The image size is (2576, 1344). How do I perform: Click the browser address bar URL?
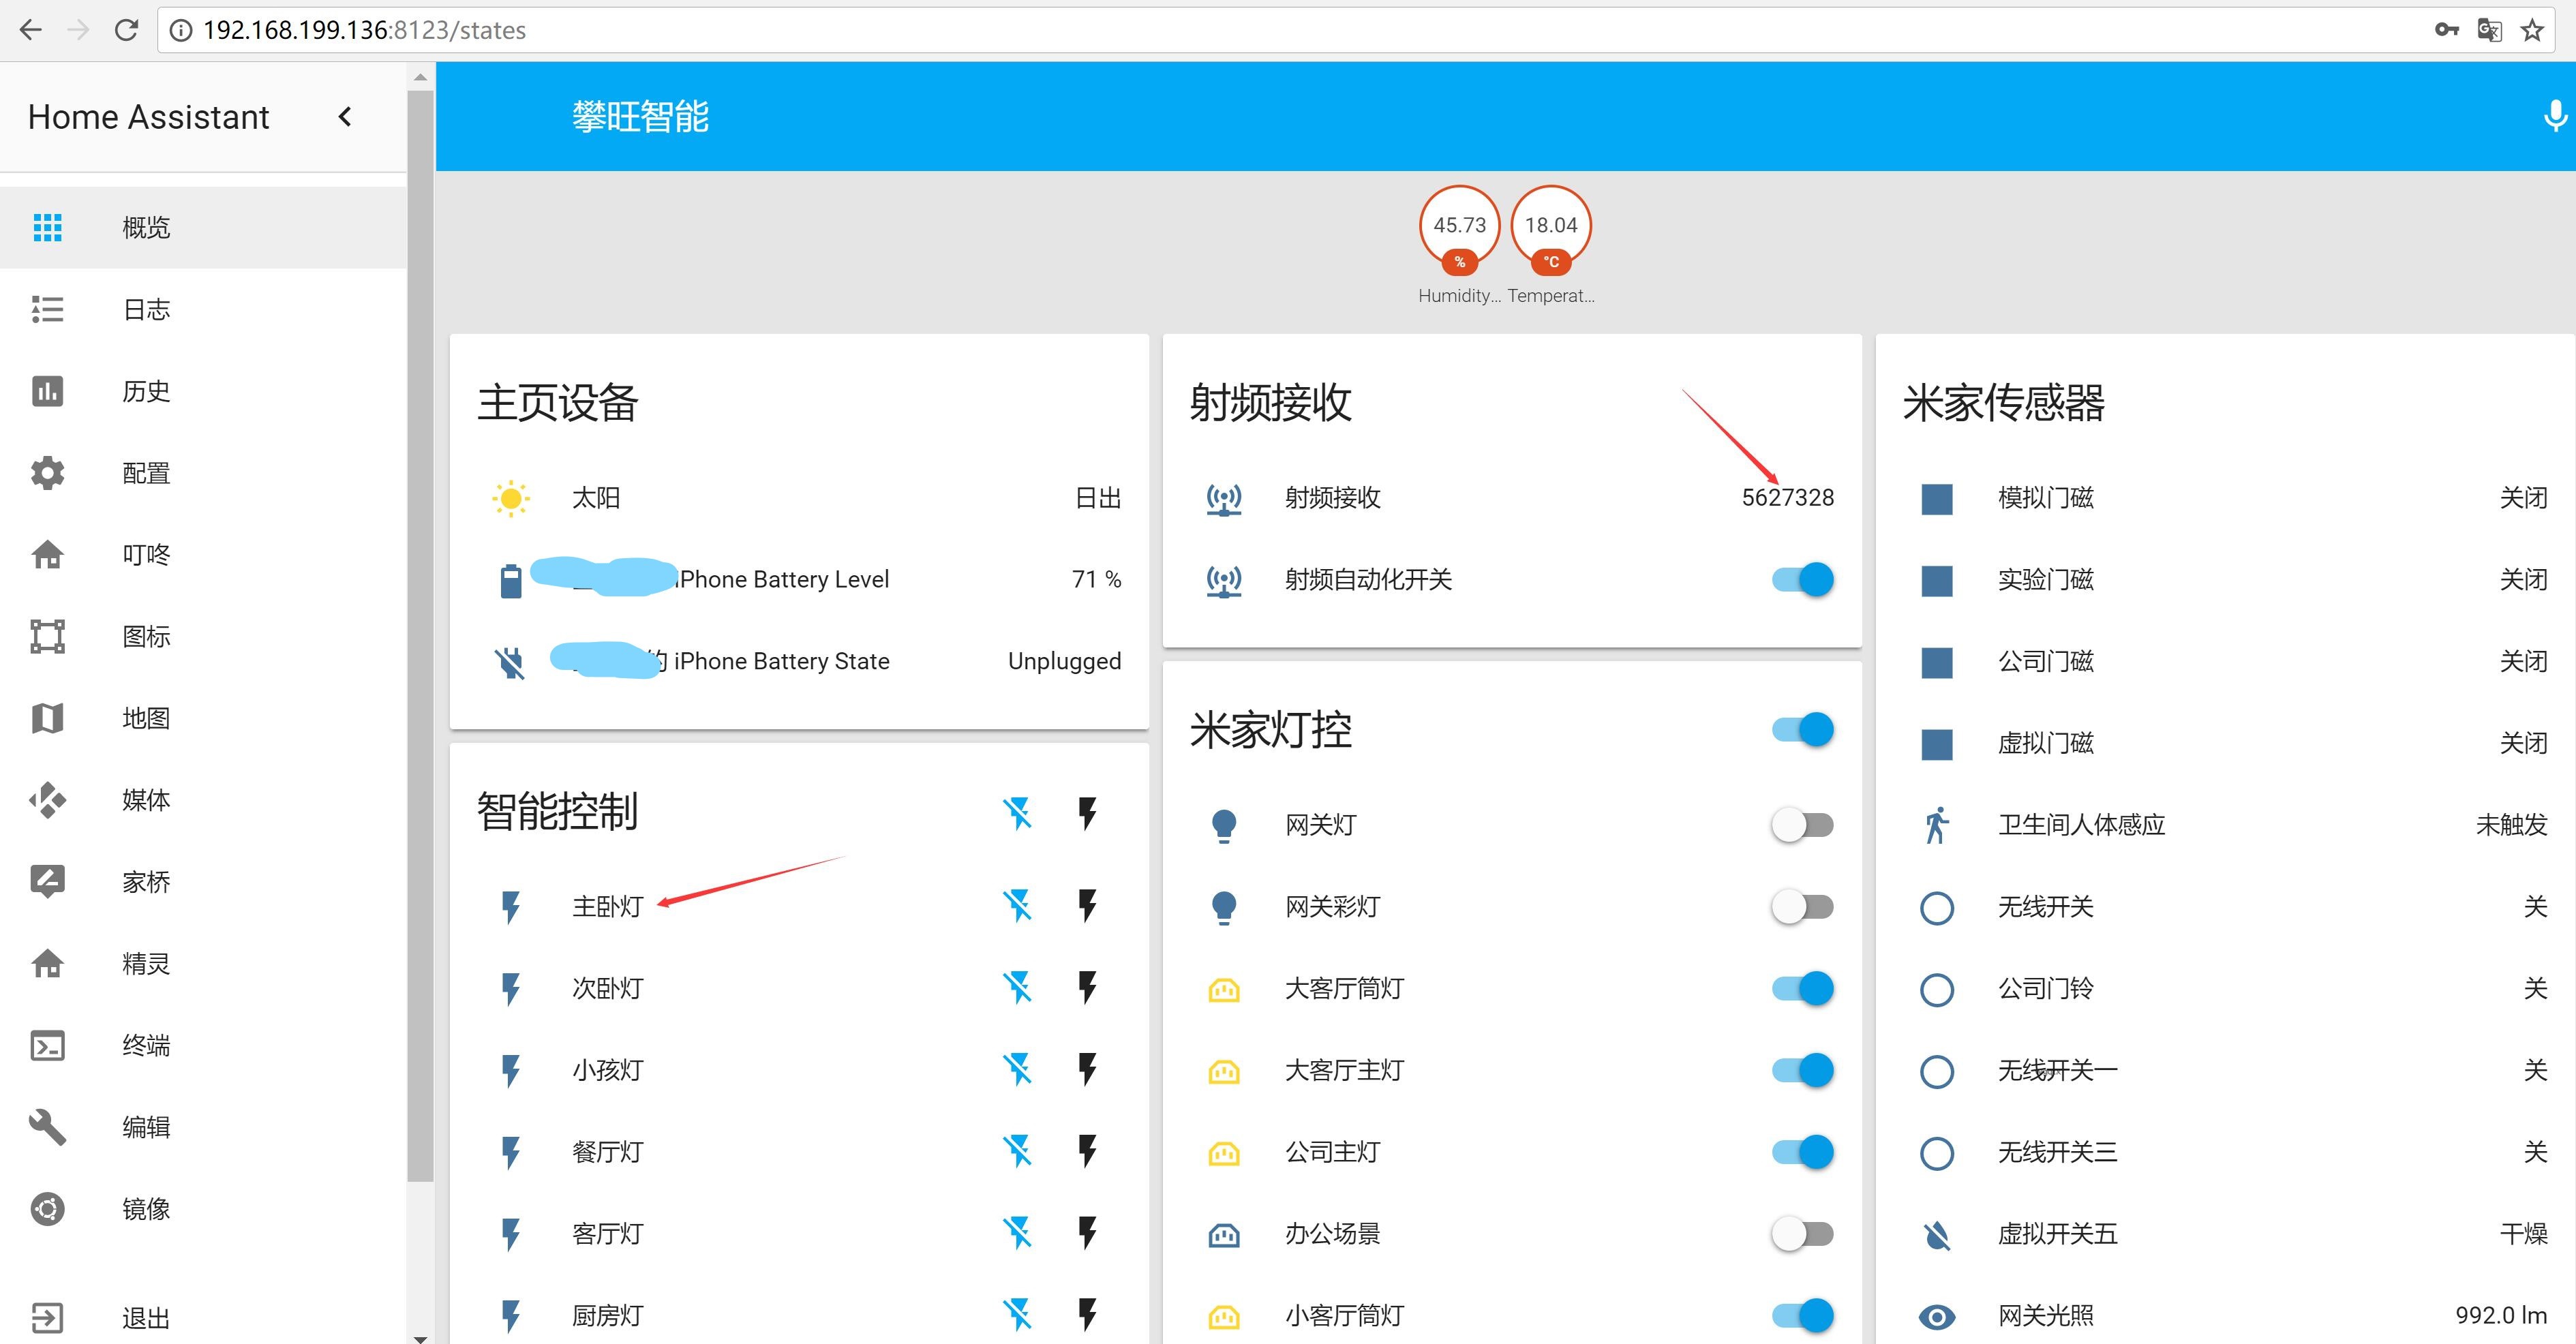coord(364,30)
